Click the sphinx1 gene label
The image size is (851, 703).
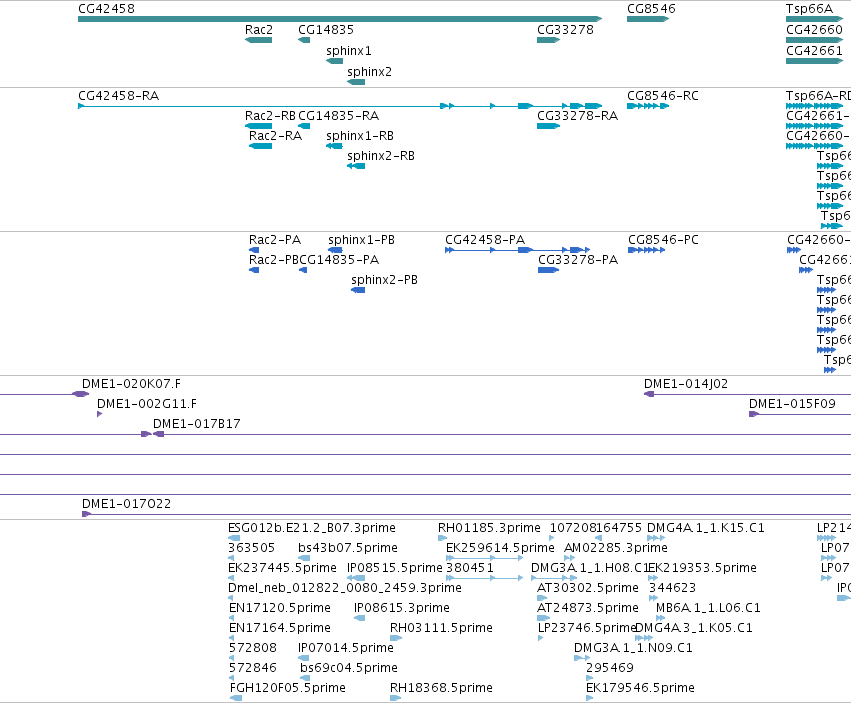(348, 51)
